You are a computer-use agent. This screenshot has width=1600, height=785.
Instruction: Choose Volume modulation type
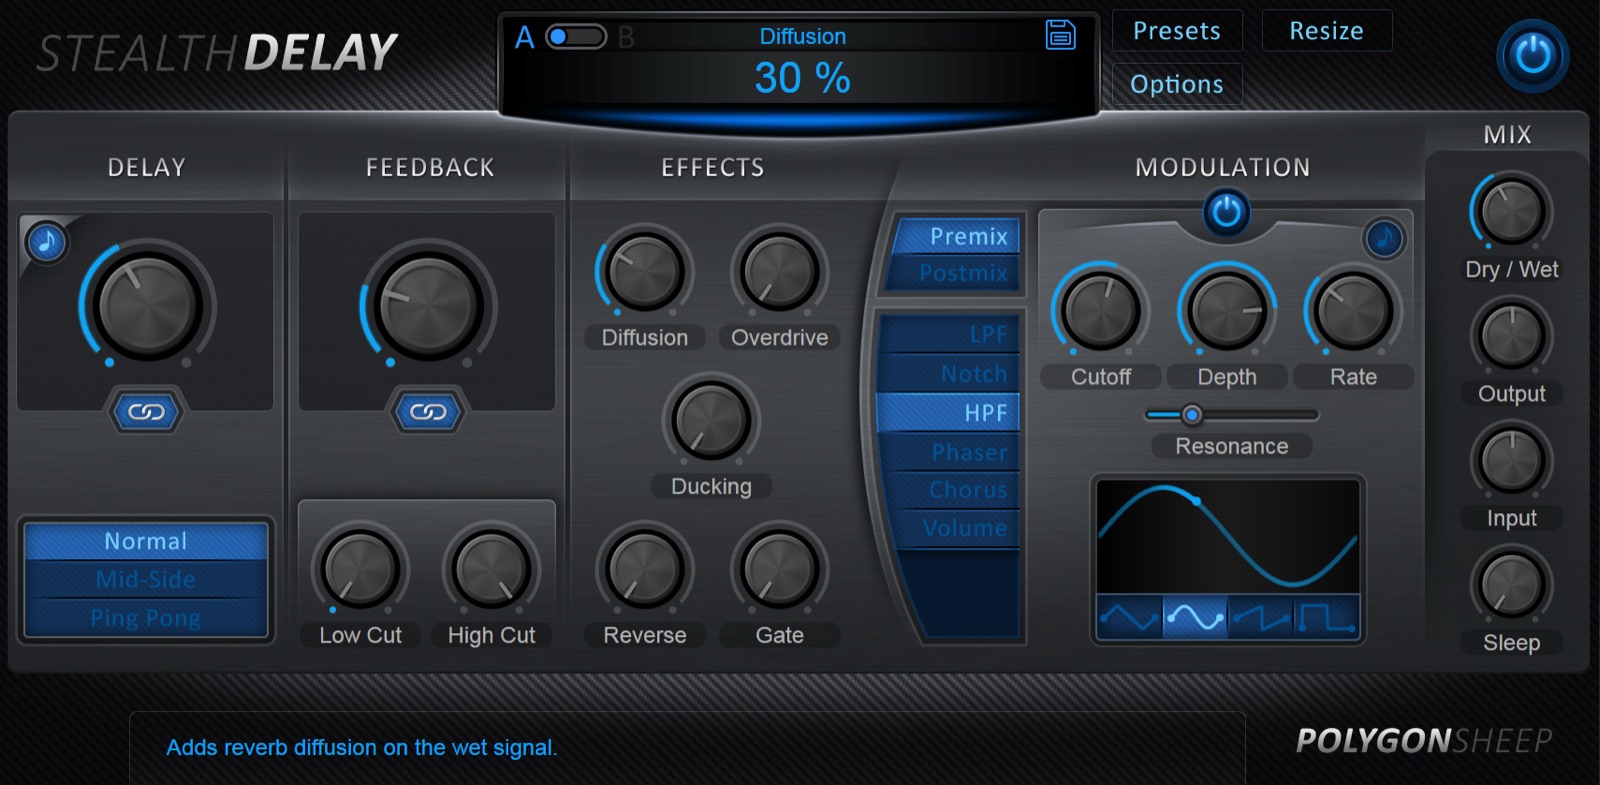955,528
